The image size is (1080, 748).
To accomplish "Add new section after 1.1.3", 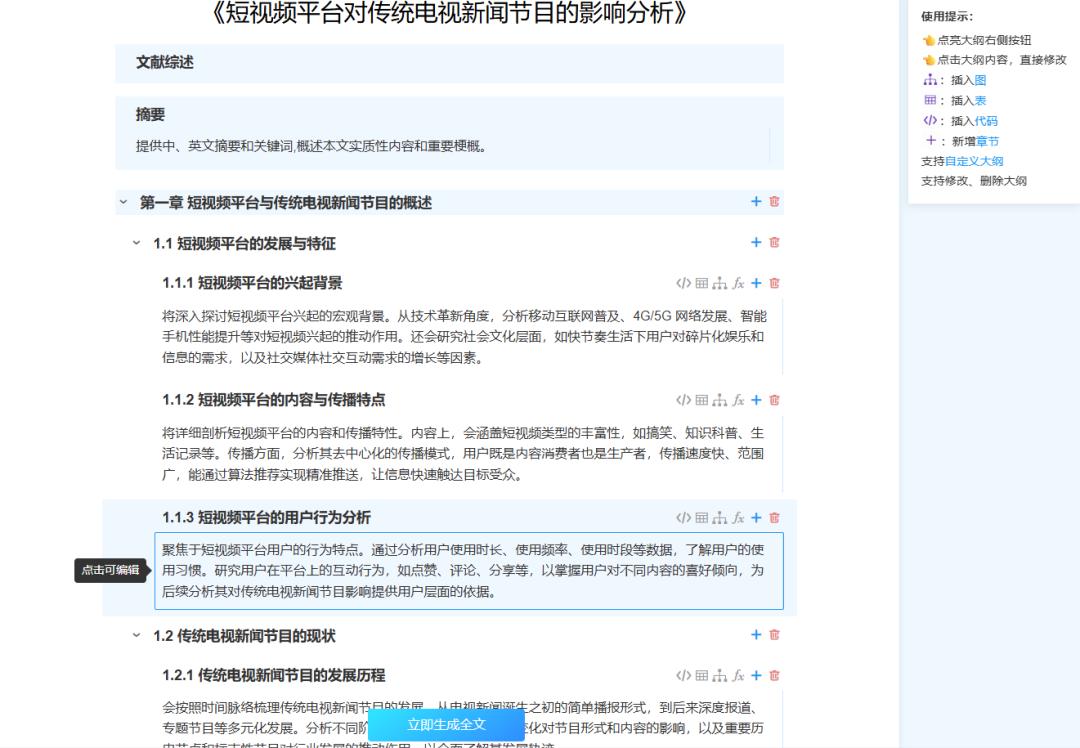I will pos(756,518).
